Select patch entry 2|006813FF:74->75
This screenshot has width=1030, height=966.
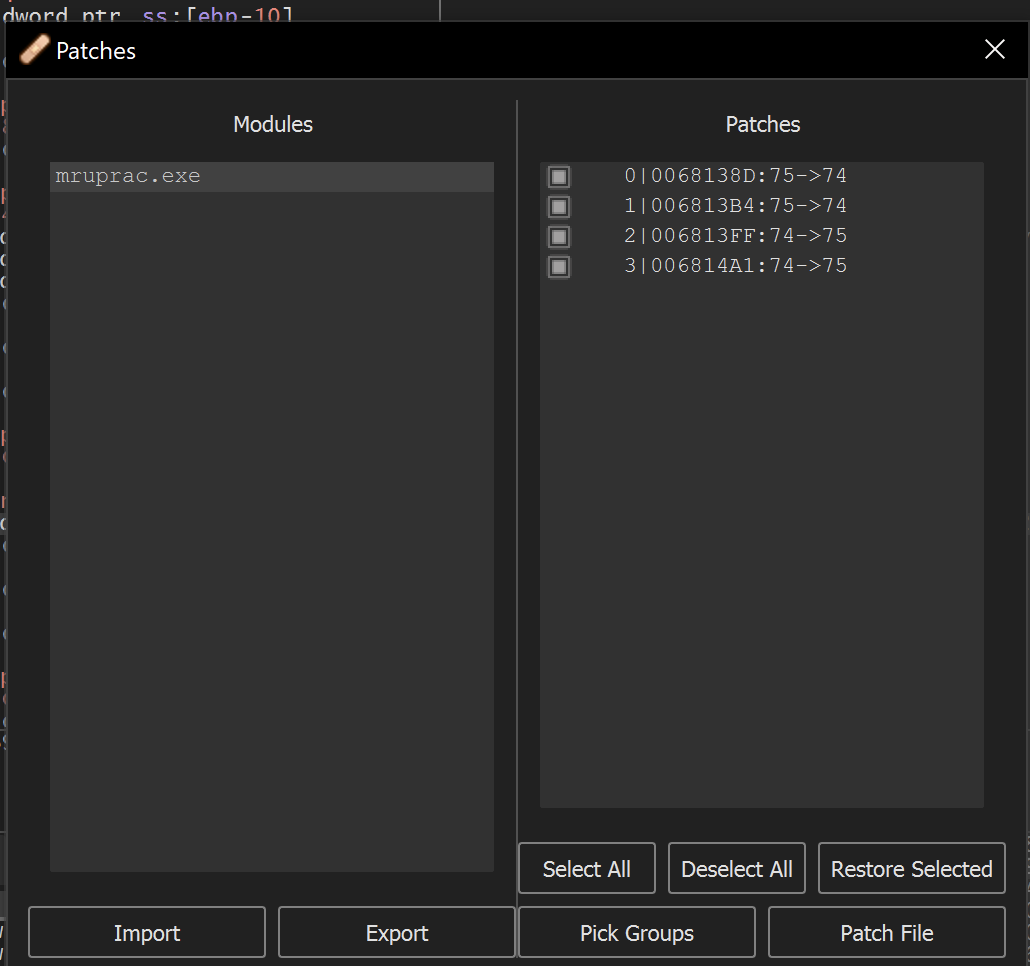[735, 236]
